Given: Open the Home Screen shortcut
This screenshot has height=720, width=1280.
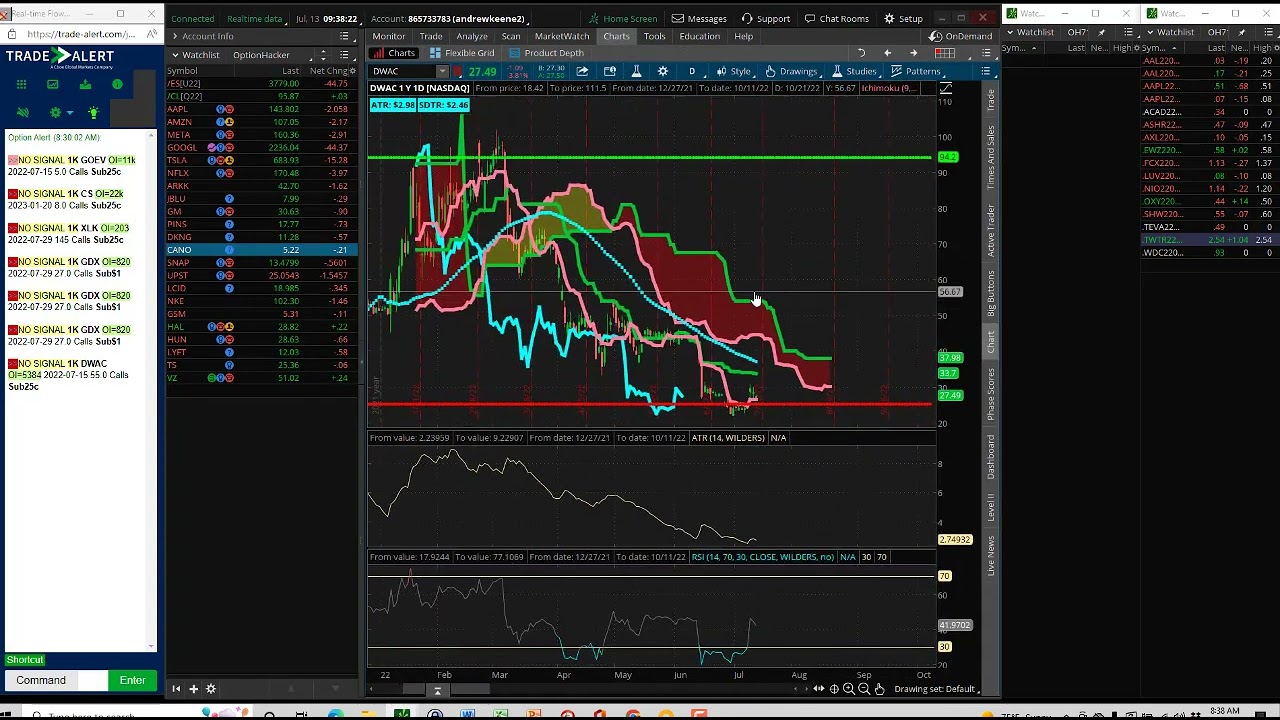Looking at the screenshot, I should [623, 18].
